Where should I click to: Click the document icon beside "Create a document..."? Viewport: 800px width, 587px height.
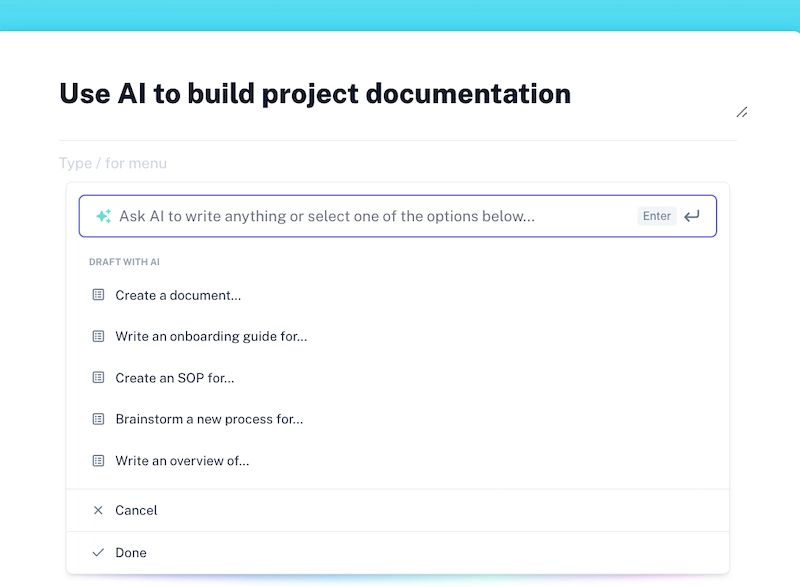point(98,294)
